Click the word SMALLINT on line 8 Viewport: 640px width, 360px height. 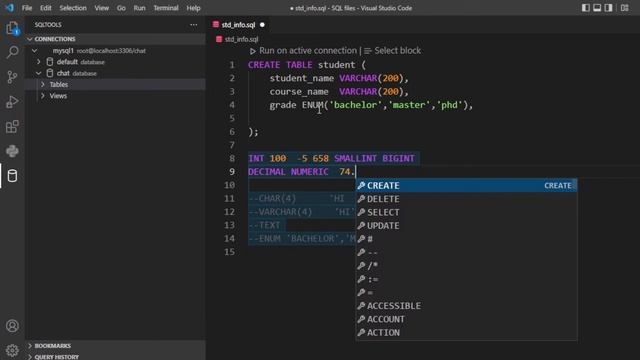pos(355,158)
